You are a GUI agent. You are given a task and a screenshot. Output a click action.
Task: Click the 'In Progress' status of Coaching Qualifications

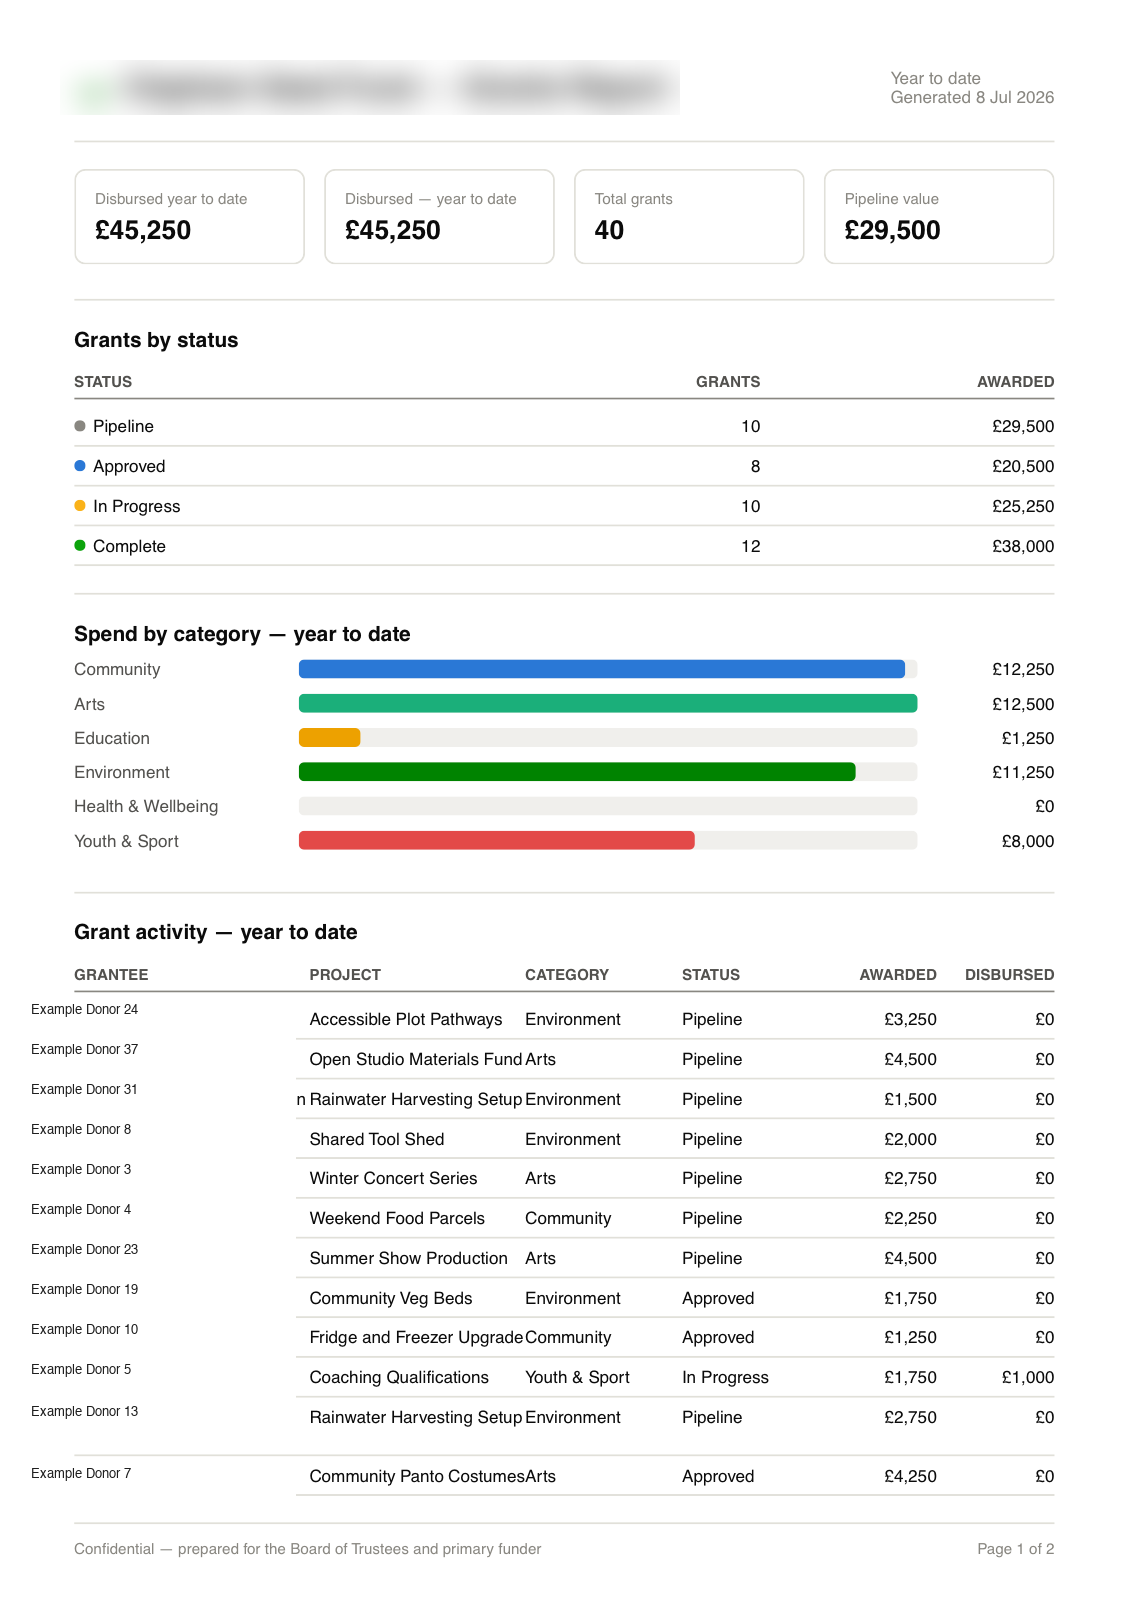coord(725,1377)
